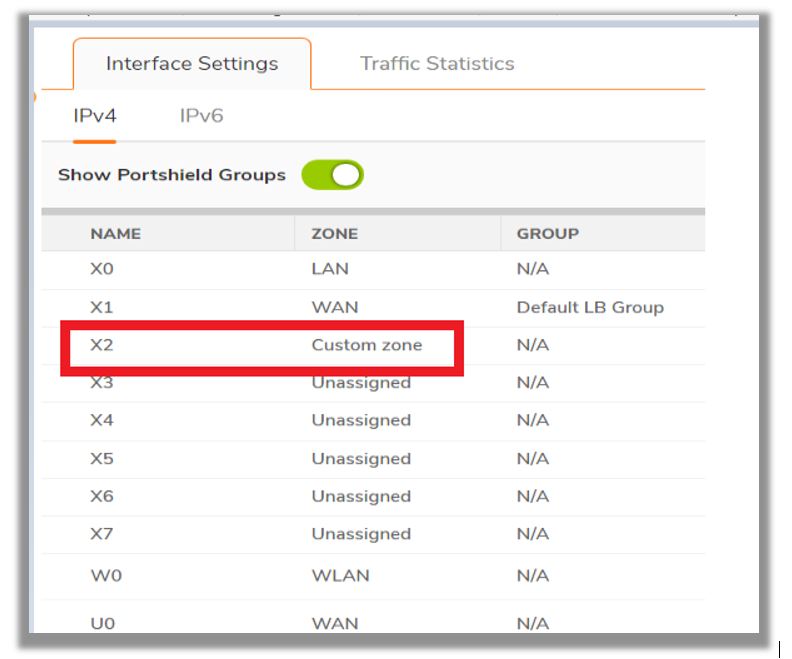Toggle Show Portshield Groups switch

coord(332,175)
